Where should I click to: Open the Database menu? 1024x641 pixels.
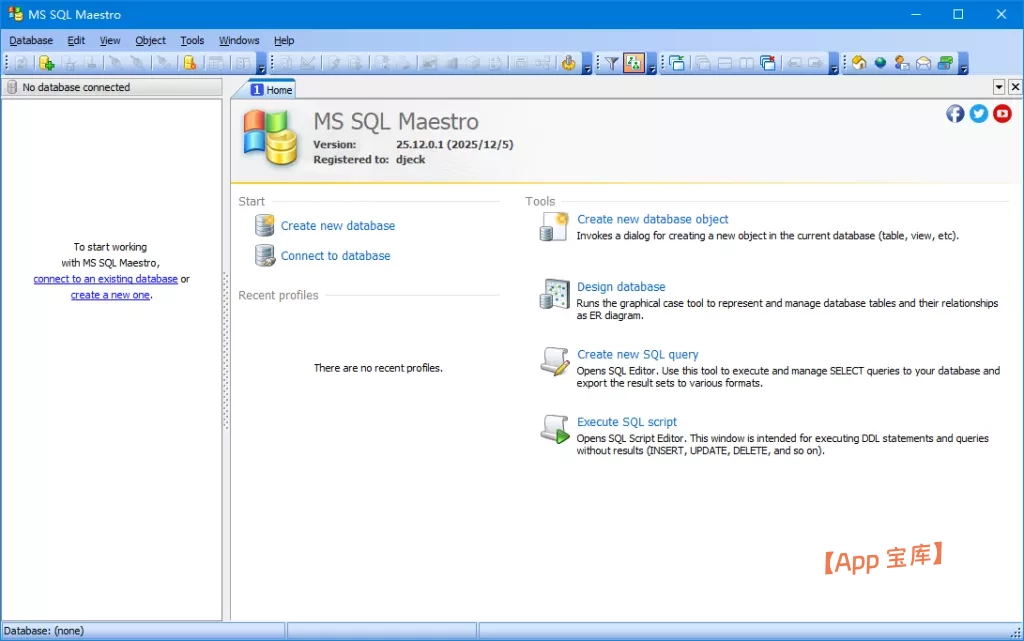click(31, 41)
